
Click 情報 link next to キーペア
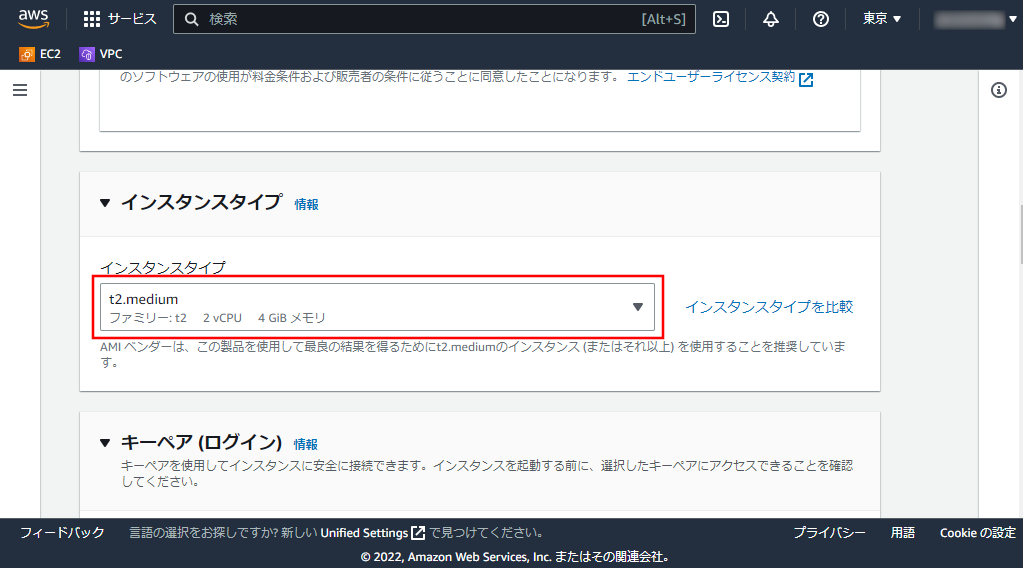pyautogui.click(x=305, y=444)
